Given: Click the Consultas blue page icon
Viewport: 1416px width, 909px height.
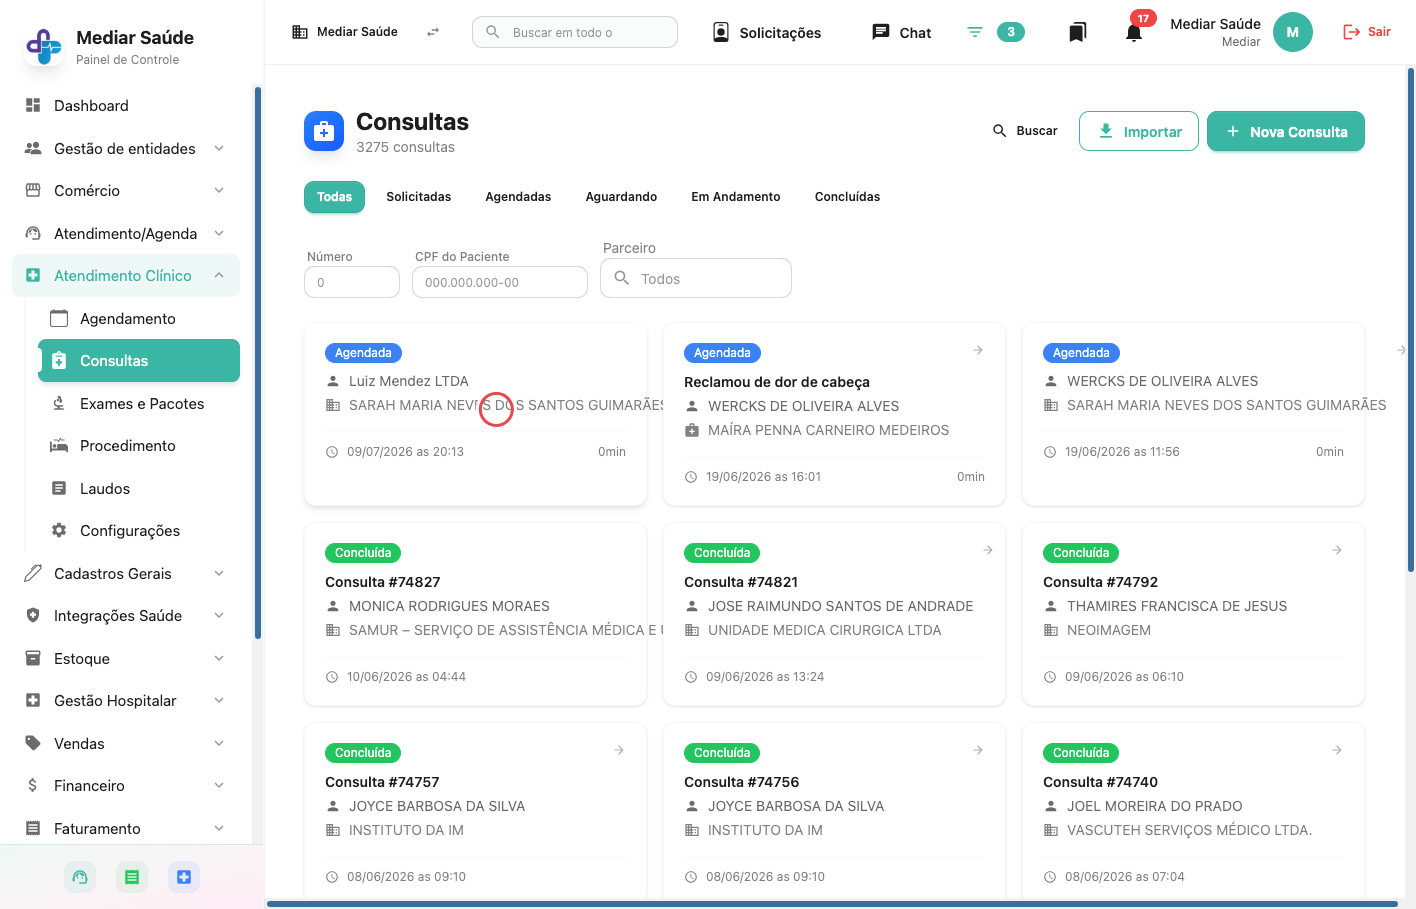Looking at the screenshot, I should (324, 131).
